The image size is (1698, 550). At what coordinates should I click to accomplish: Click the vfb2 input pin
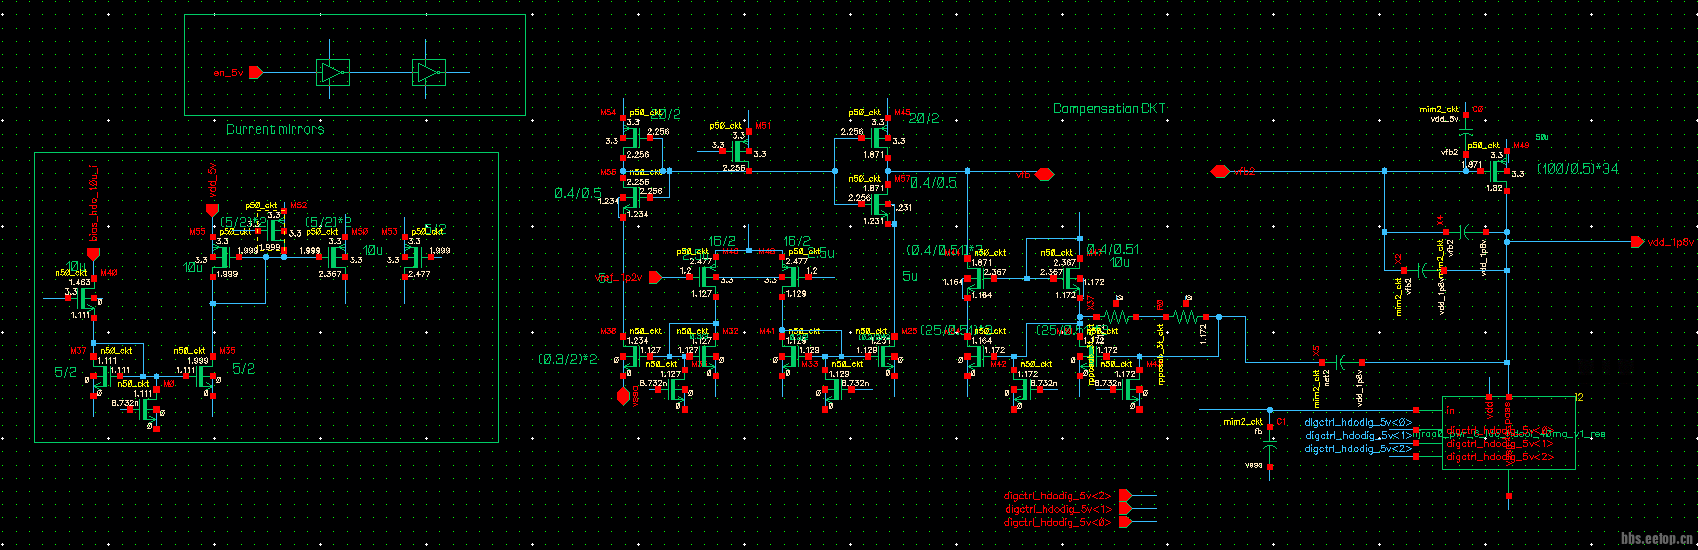click(1220, 172)
